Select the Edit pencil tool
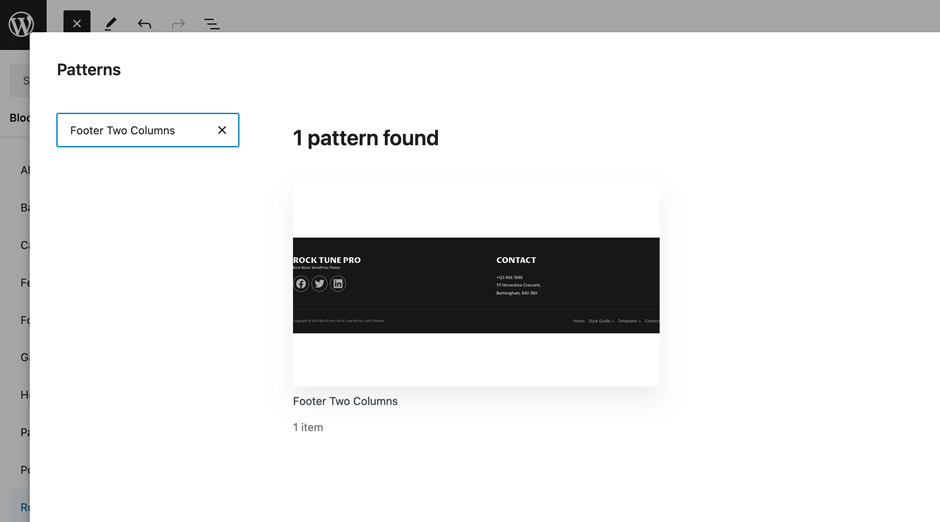 pyautogui.click(x=111, y=24)
